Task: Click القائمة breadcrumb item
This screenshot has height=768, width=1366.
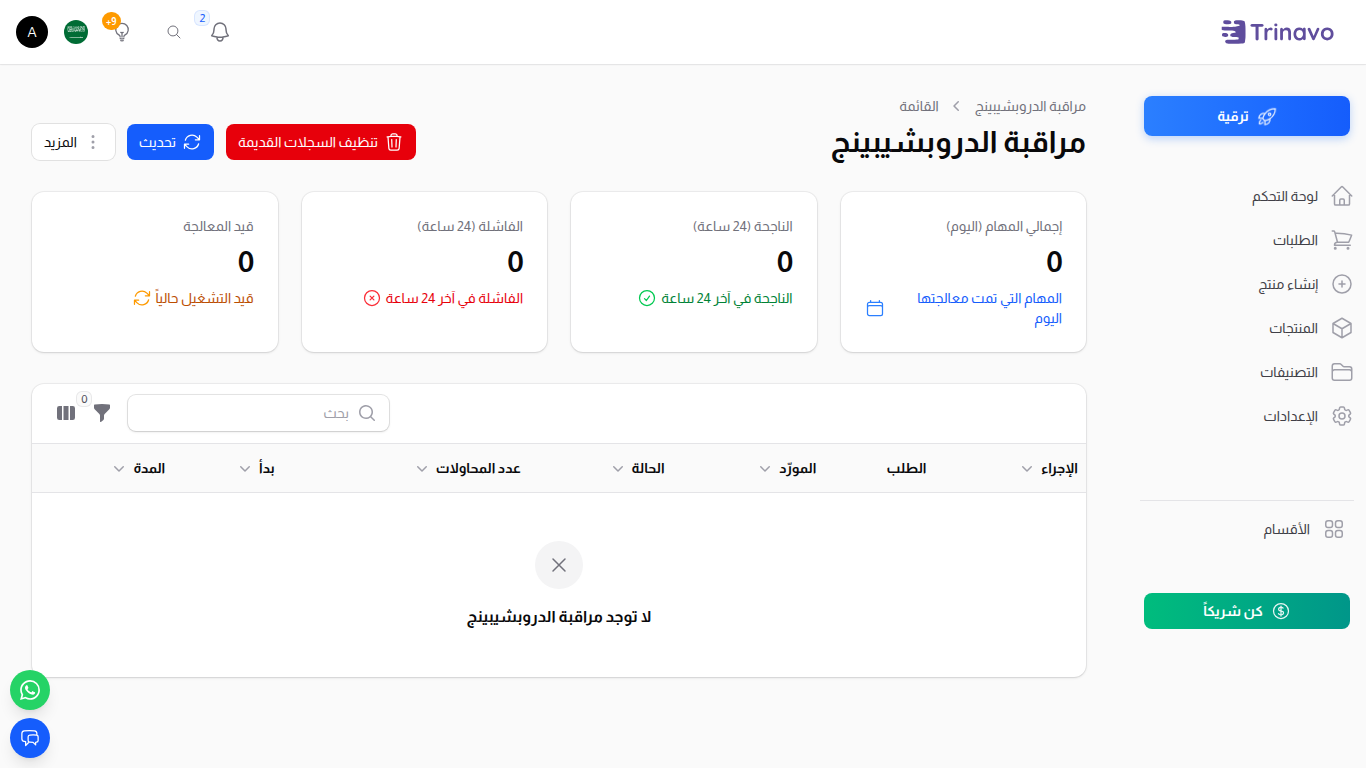Action: pos(919,106)
